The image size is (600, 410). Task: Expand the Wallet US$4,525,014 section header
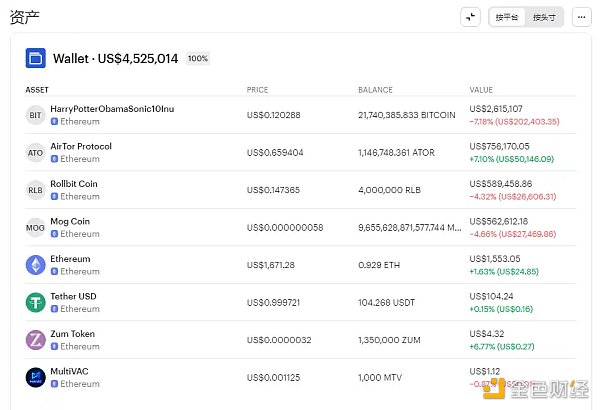click(115, 59)
